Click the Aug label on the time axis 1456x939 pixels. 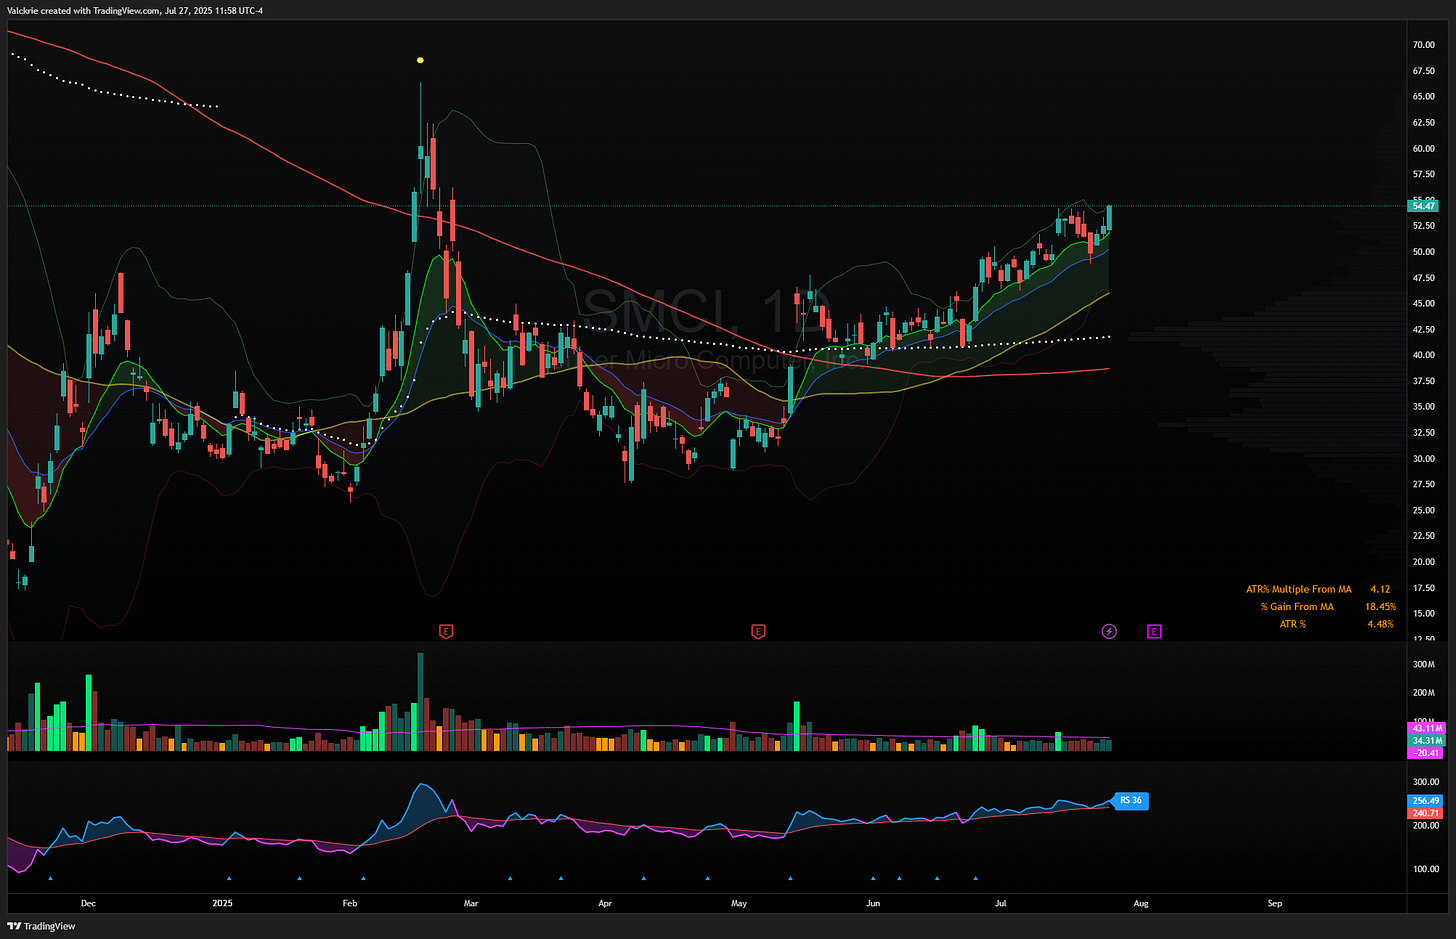1141,903
